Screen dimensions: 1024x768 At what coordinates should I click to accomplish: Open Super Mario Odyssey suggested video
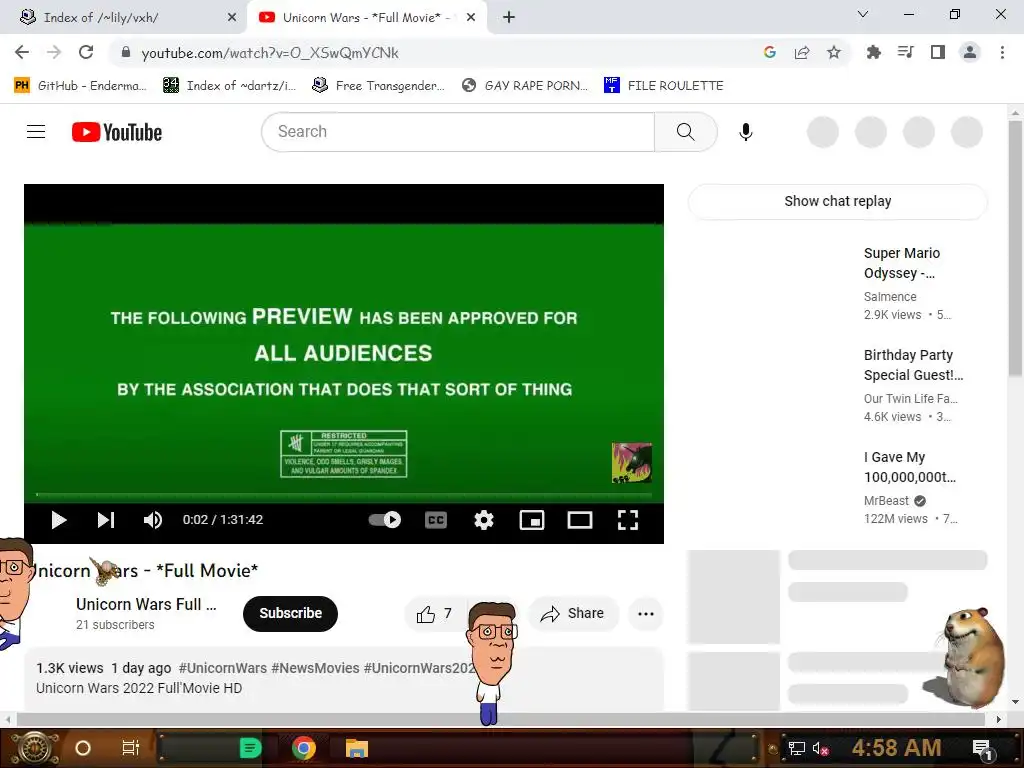902,263
